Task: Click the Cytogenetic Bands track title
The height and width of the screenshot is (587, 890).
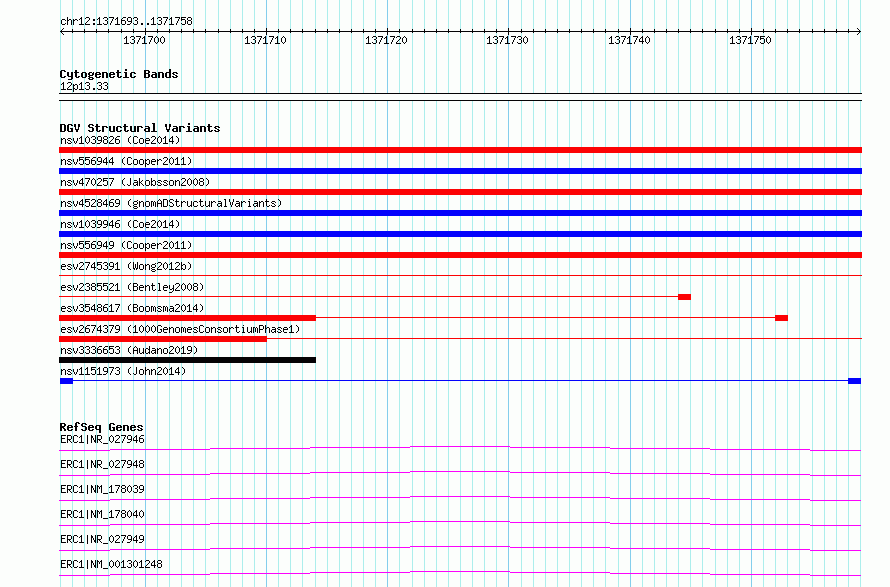Action: pyautogui.click(x=119, y=74)
